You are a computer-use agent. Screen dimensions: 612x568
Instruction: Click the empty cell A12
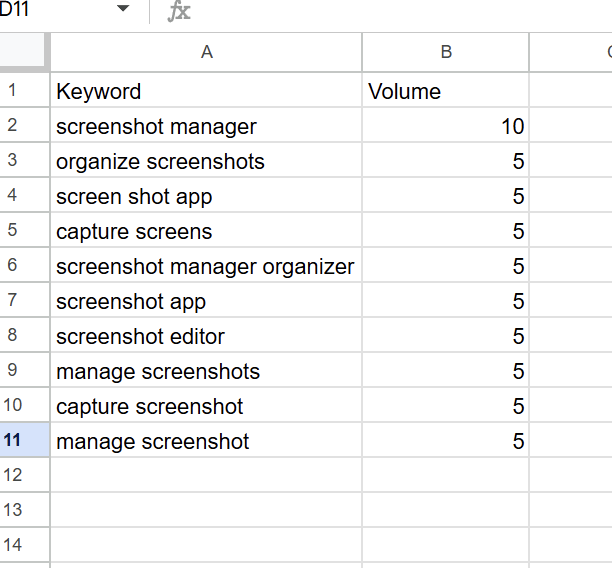(x=206, y=475)
